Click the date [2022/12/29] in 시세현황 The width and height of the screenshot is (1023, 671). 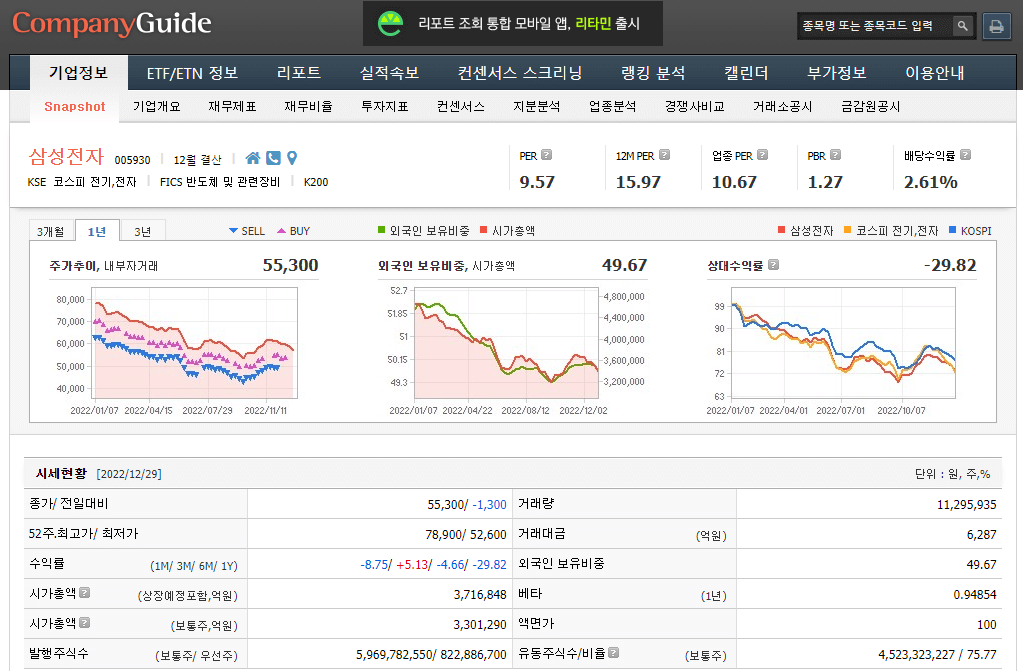coord(129,474)
